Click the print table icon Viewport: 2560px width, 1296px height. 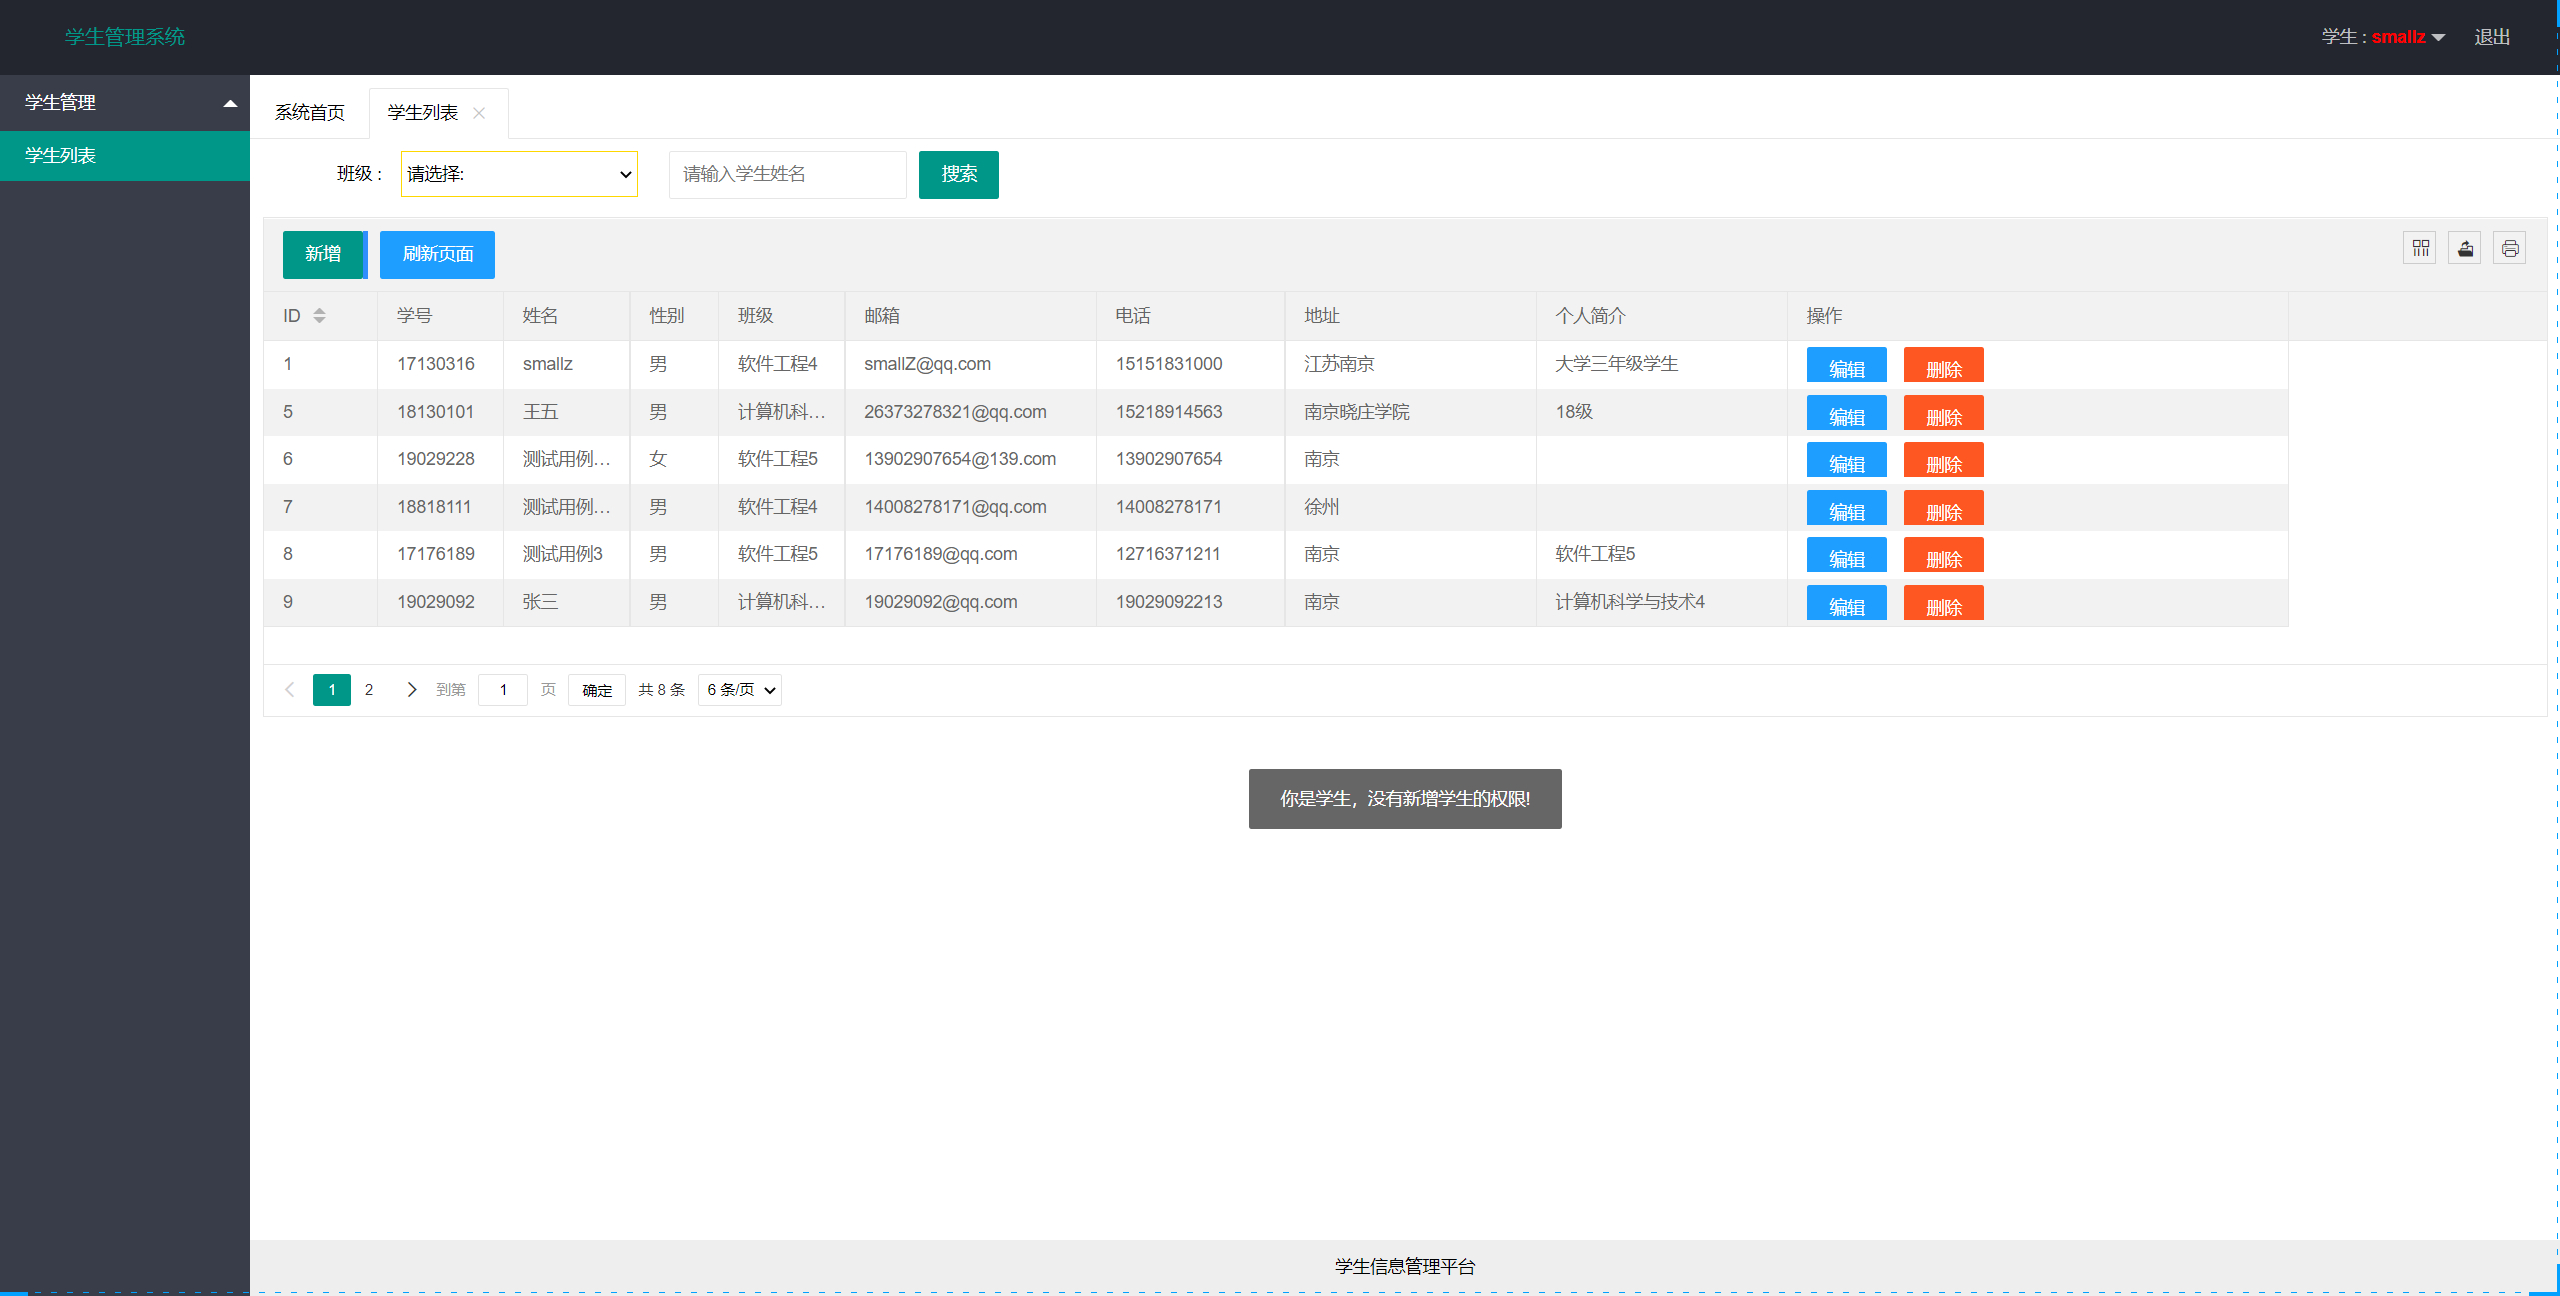point(2510,247)
